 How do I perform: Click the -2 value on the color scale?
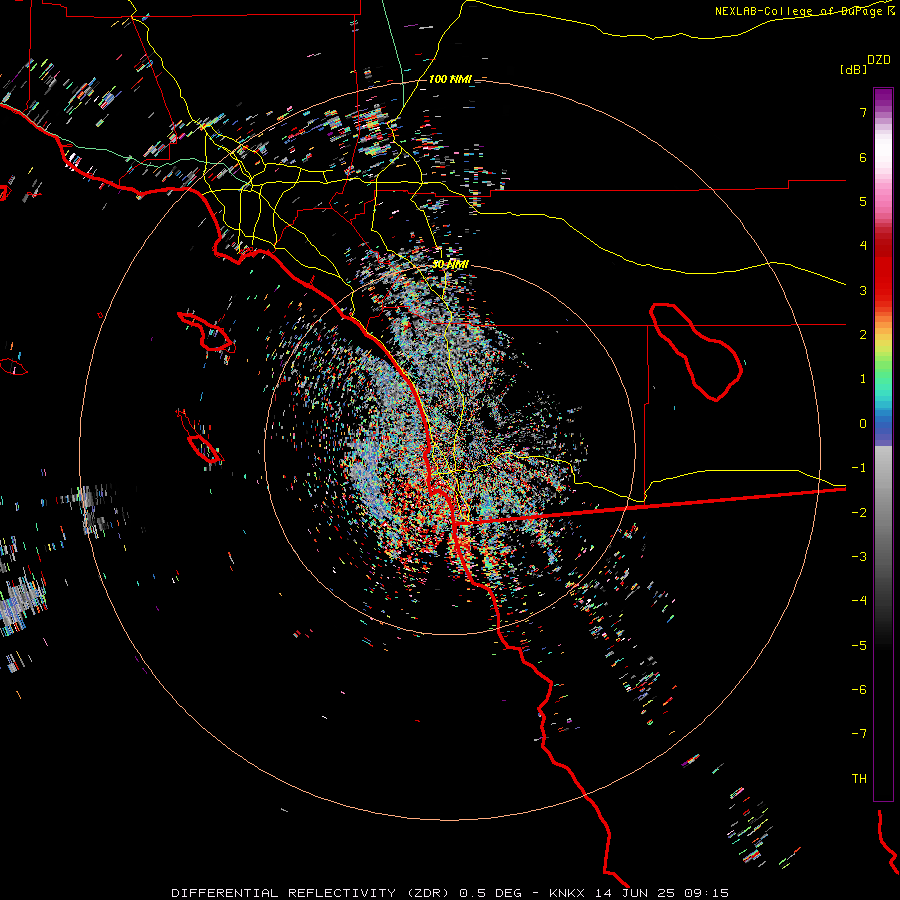[859, 512]
